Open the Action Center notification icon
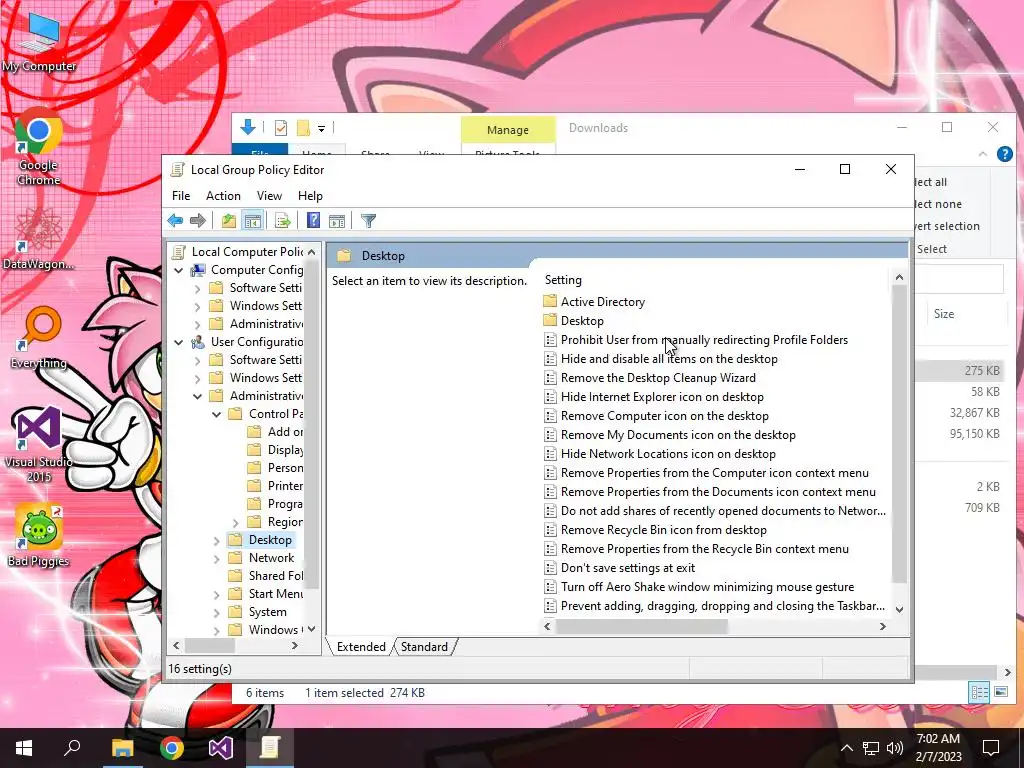The image size is (1024, 768). pyautogui.click(x=991, y=748)
